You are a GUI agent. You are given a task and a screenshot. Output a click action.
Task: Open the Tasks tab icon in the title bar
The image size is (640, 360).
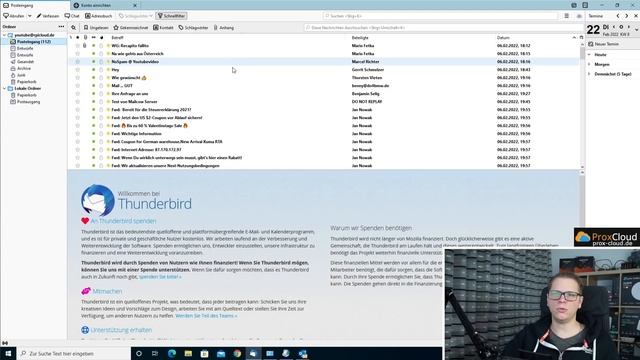coord(585,5)
